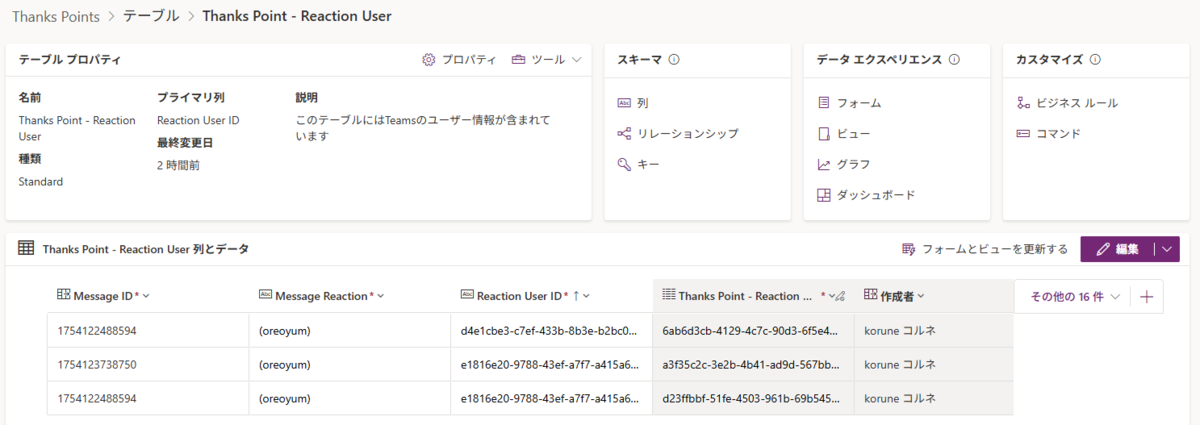Click the chart icon beside グラフ
This screenshot has width=1200, height=425.
point(824,164)
